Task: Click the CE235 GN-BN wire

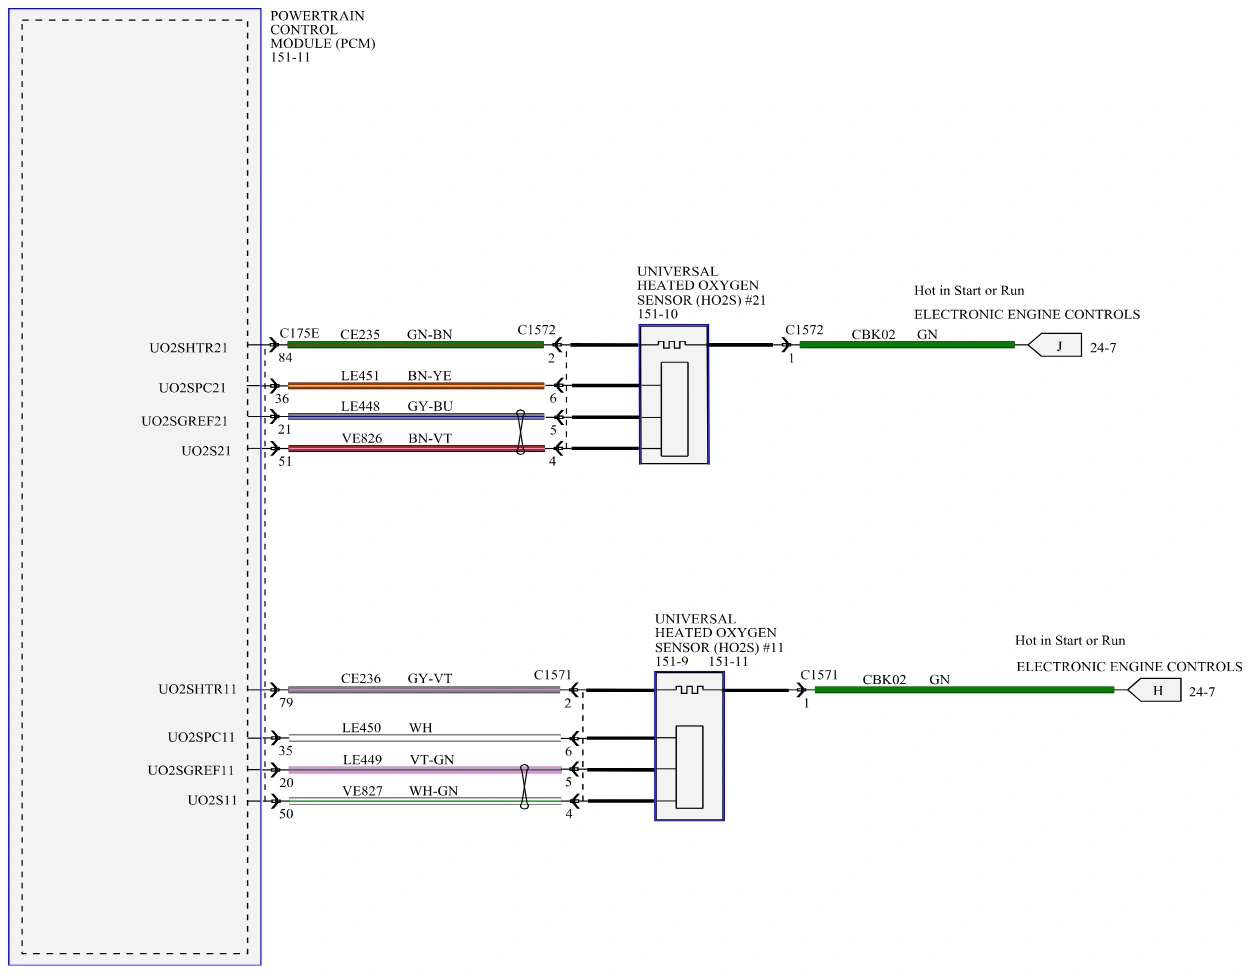Action: pos(416,345)
